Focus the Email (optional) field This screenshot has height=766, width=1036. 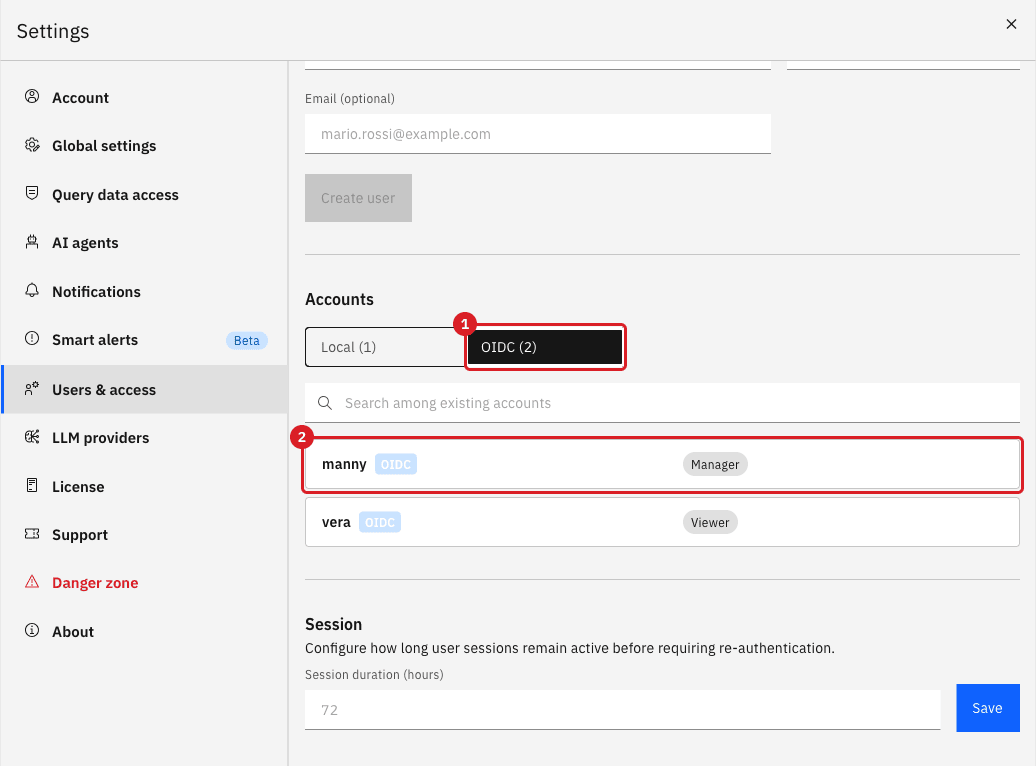[538, 134]
